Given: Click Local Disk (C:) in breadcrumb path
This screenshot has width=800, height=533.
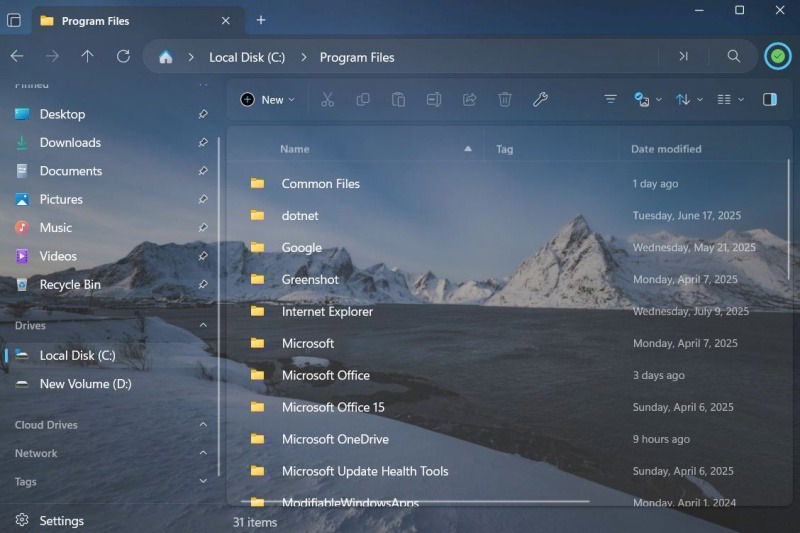Looking at the screenshot, I should (246, 57).
